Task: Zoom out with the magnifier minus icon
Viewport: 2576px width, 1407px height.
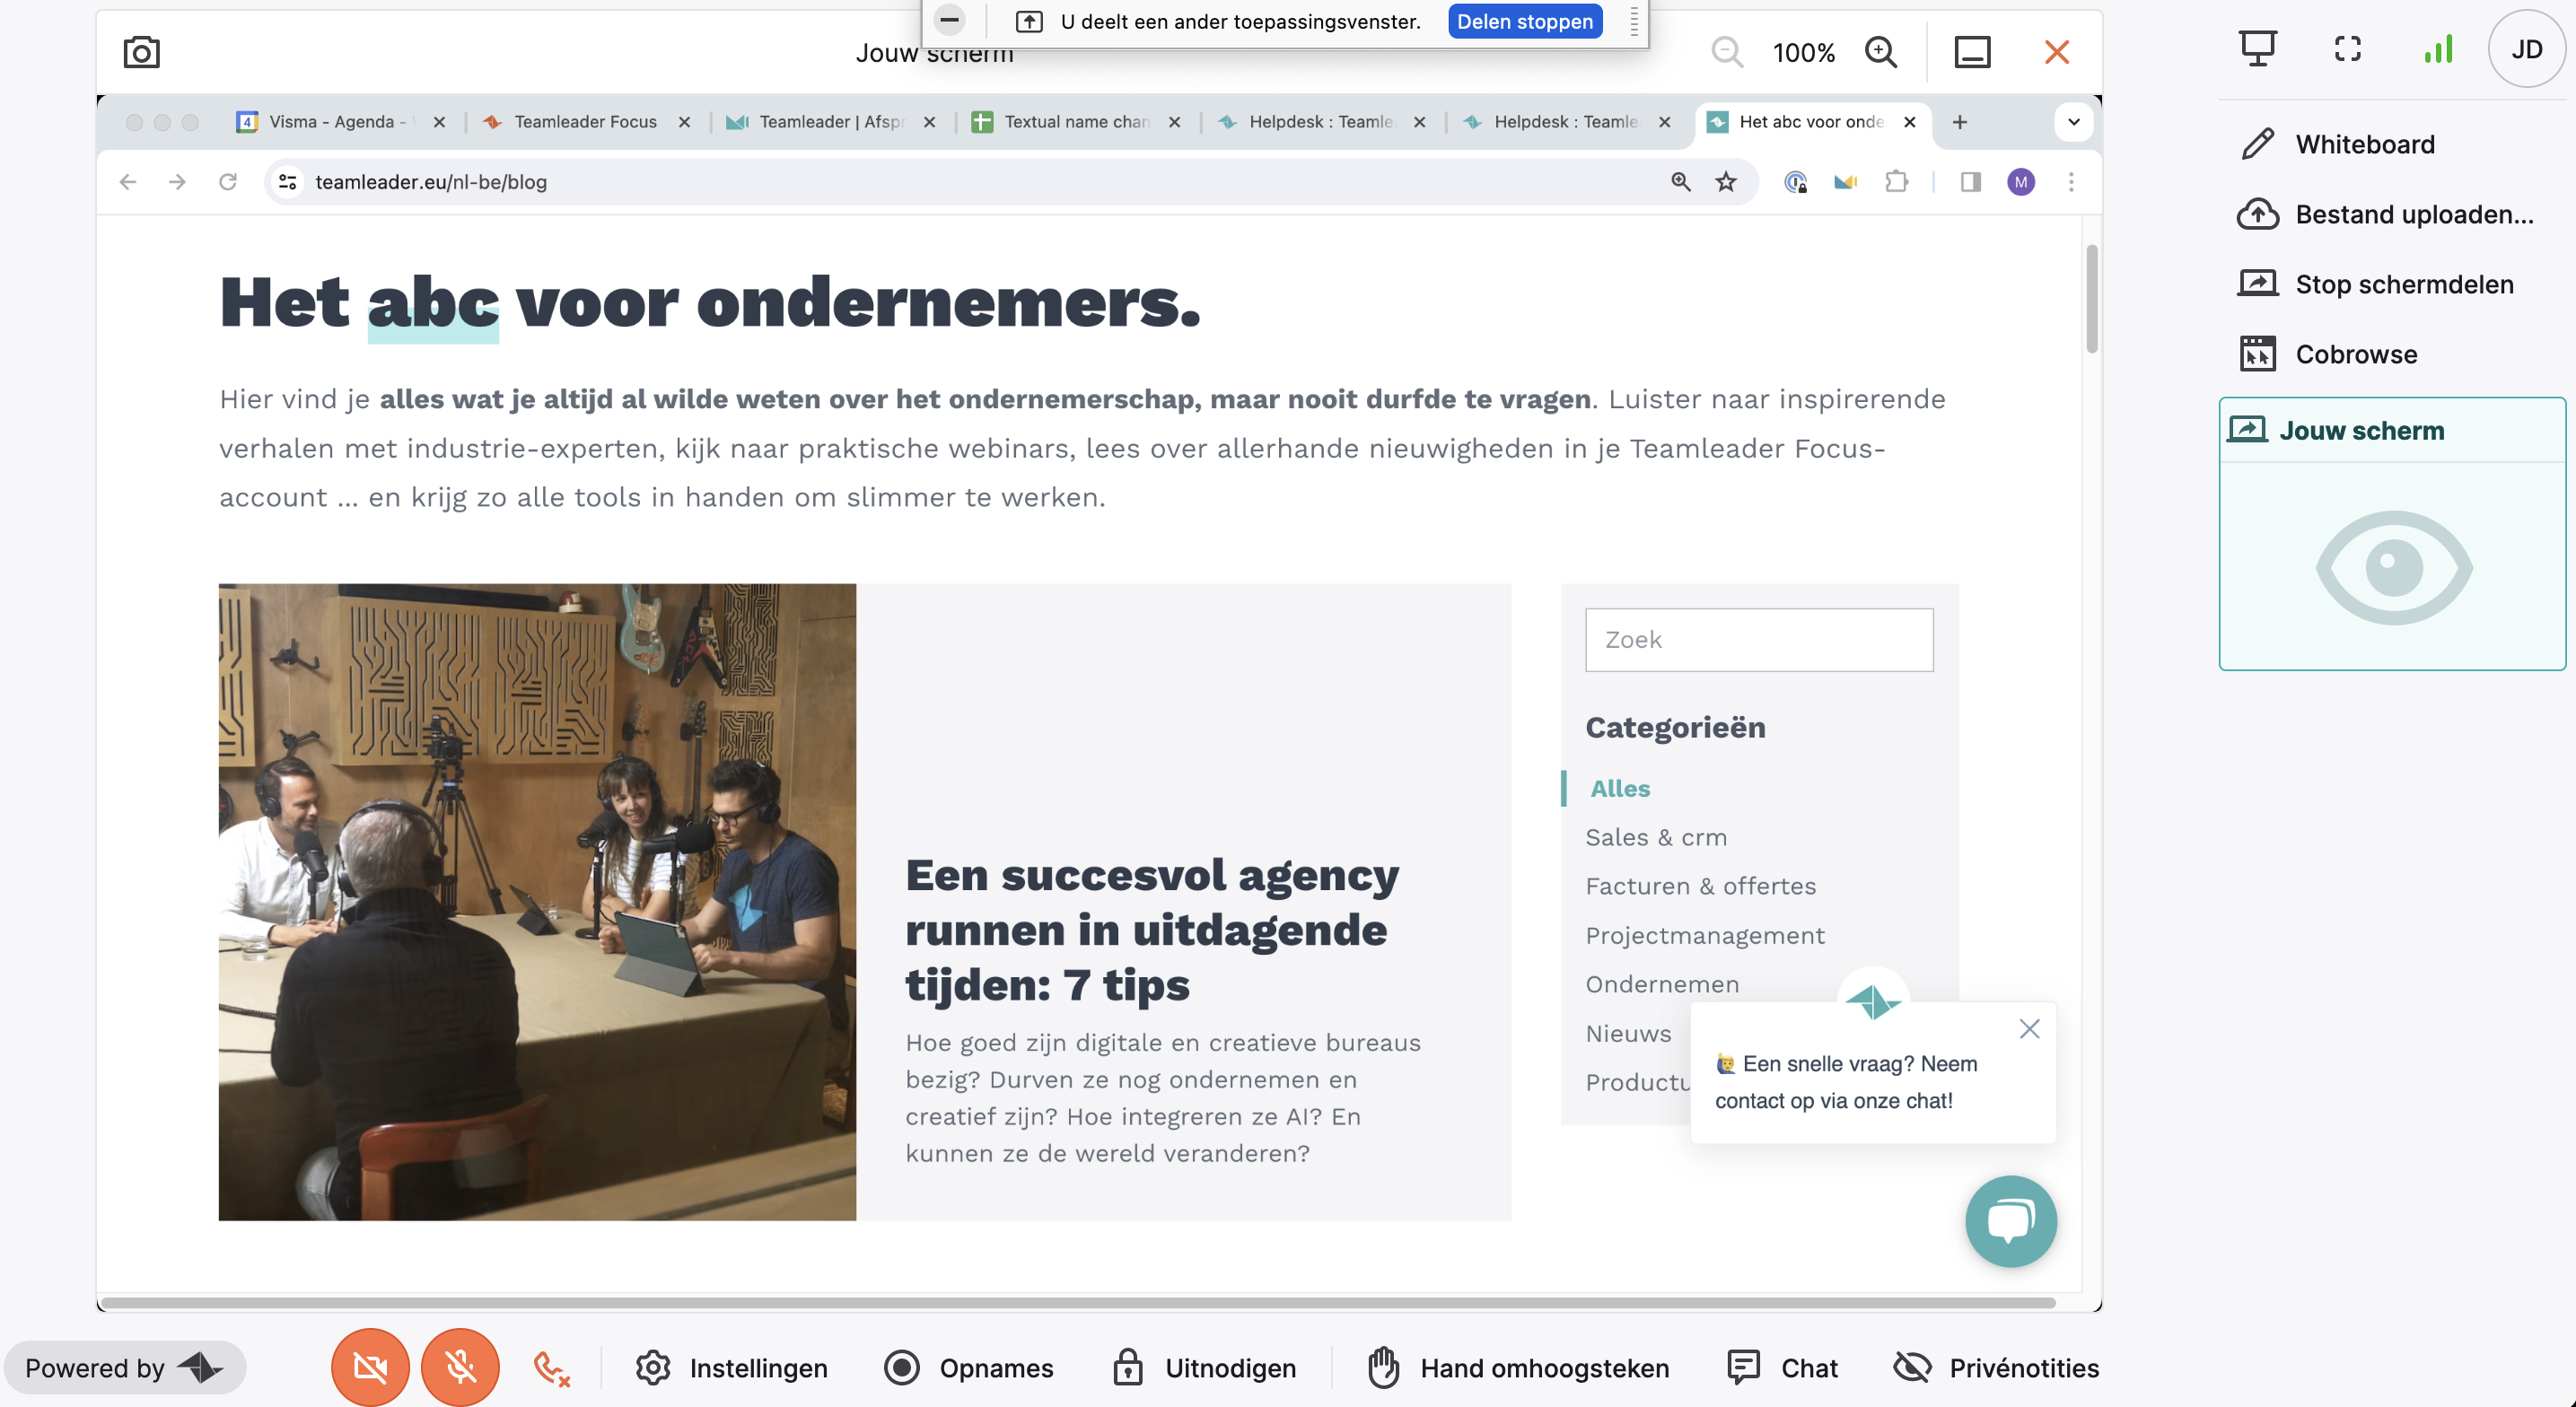Action: [x=1727, y=52]
